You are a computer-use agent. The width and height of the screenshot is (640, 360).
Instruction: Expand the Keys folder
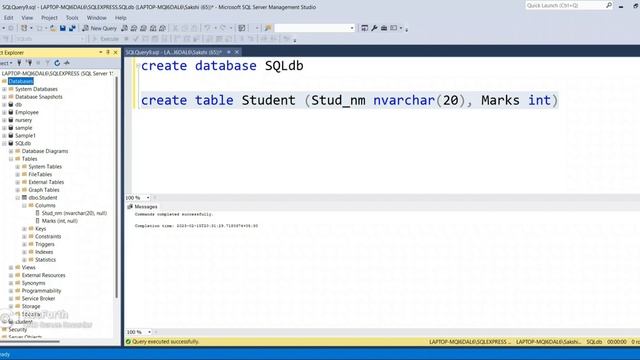[x=24, y=229]
